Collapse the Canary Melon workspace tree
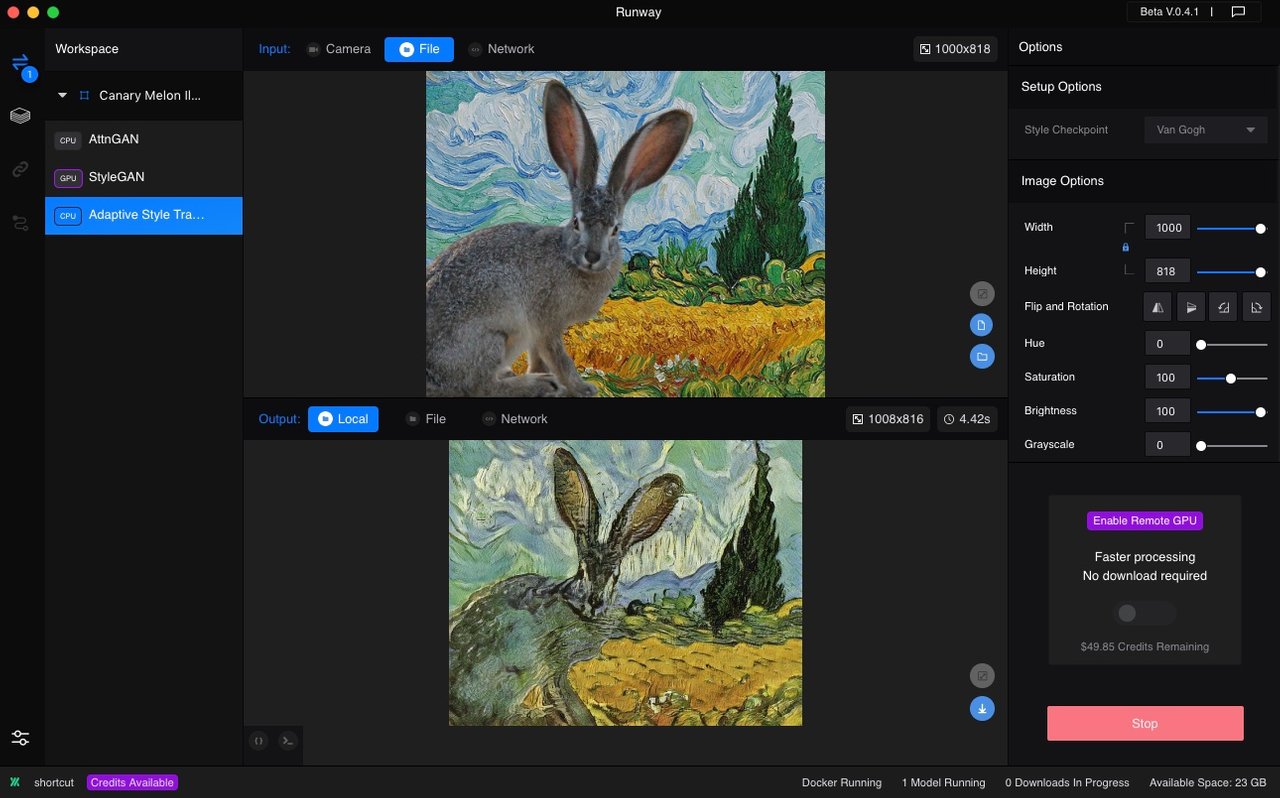Viewport: 1280px width, 798px height. pos(62,96)
